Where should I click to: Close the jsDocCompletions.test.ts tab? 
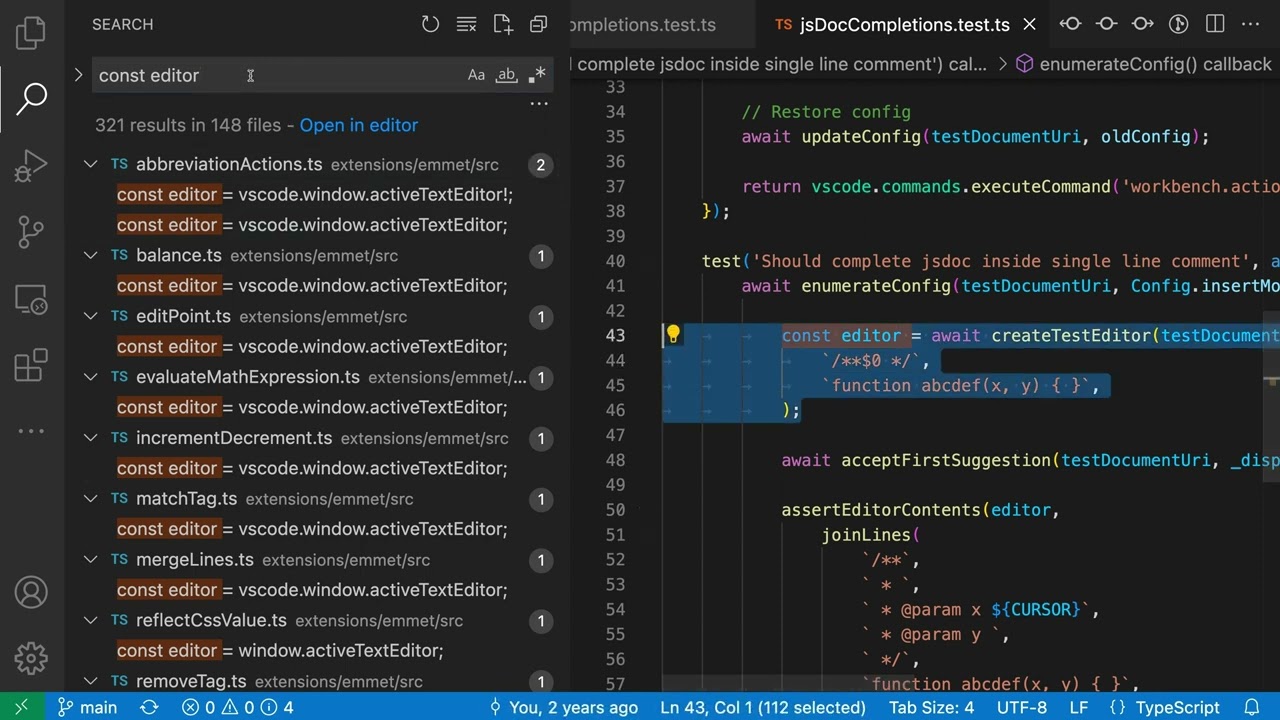pyautogui.click(x=1029, y=24)
